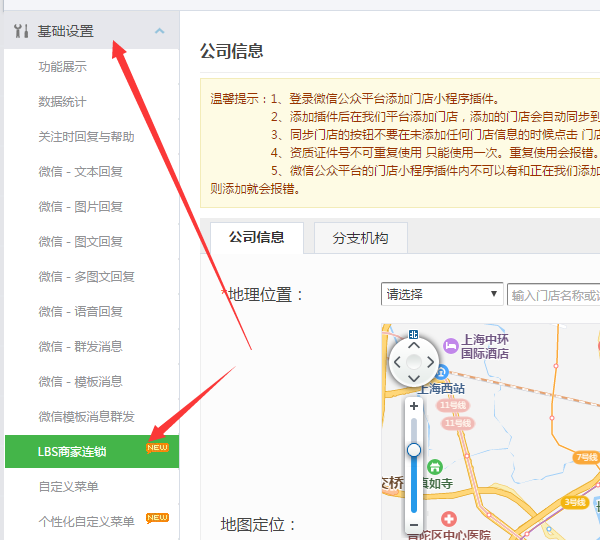600x540 pixels.
Task: Pan the map west with the left arrow
Action: [397, 362]
